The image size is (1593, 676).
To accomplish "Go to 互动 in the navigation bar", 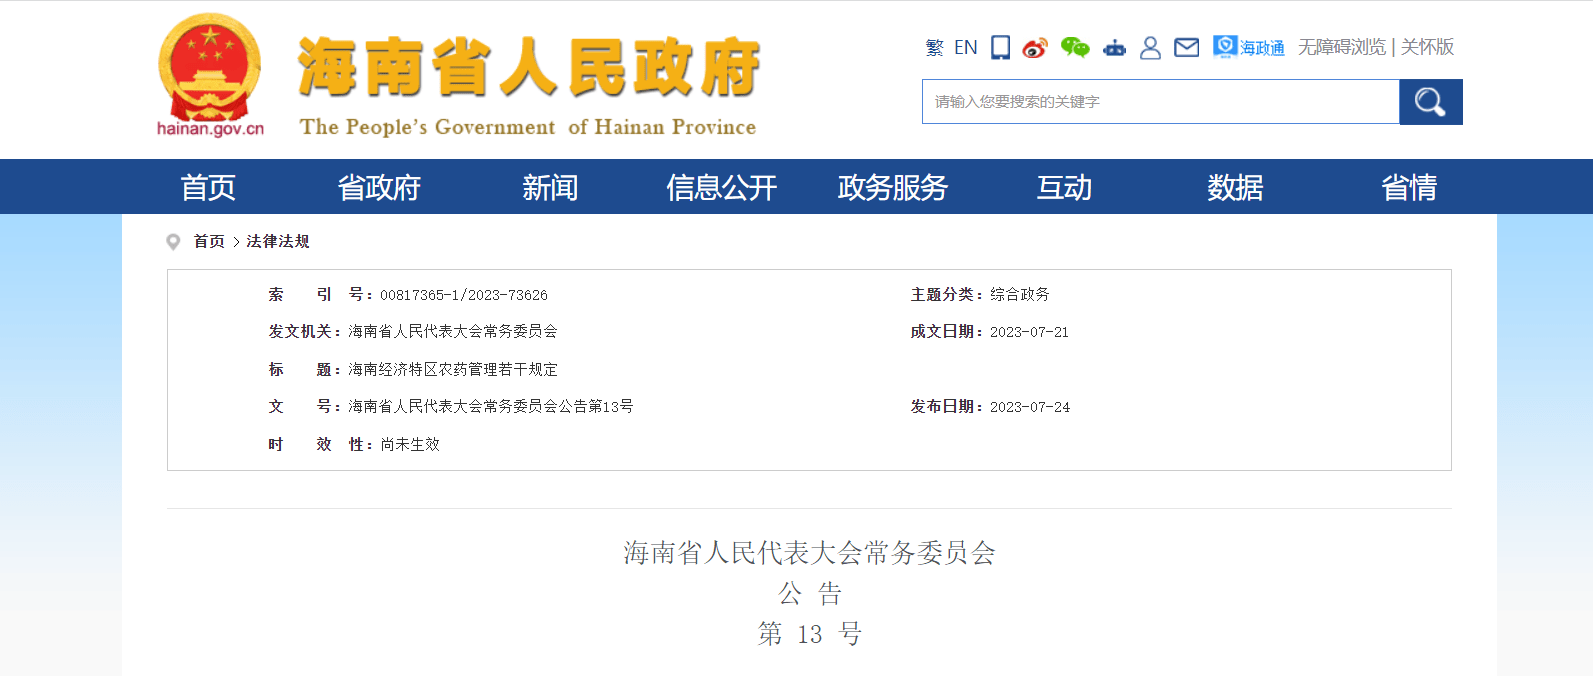I will point(1064,187).
